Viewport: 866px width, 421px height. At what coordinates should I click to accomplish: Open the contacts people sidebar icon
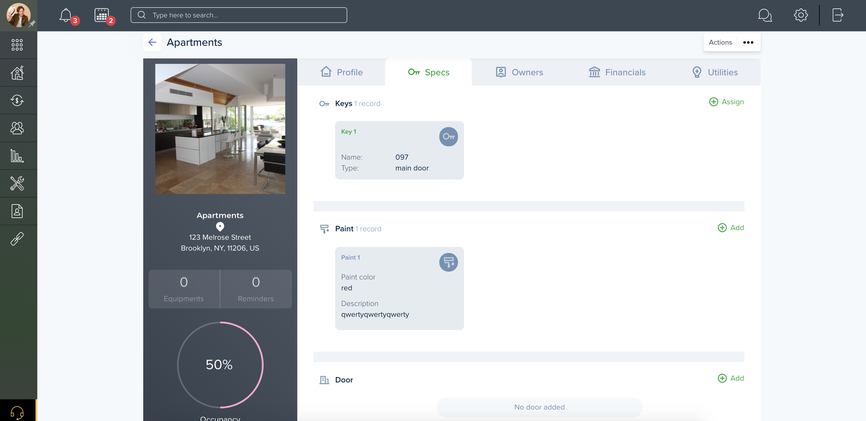pos(17,128)
